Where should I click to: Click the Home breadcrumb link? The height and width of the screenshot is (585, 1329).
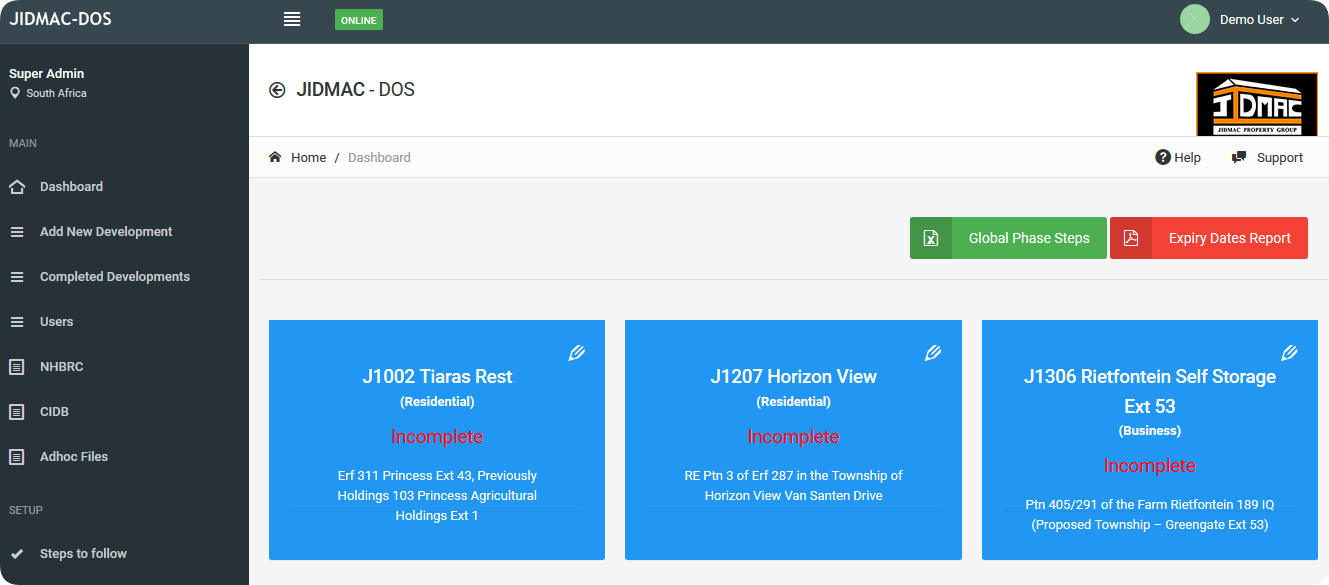tap(308, 157)
